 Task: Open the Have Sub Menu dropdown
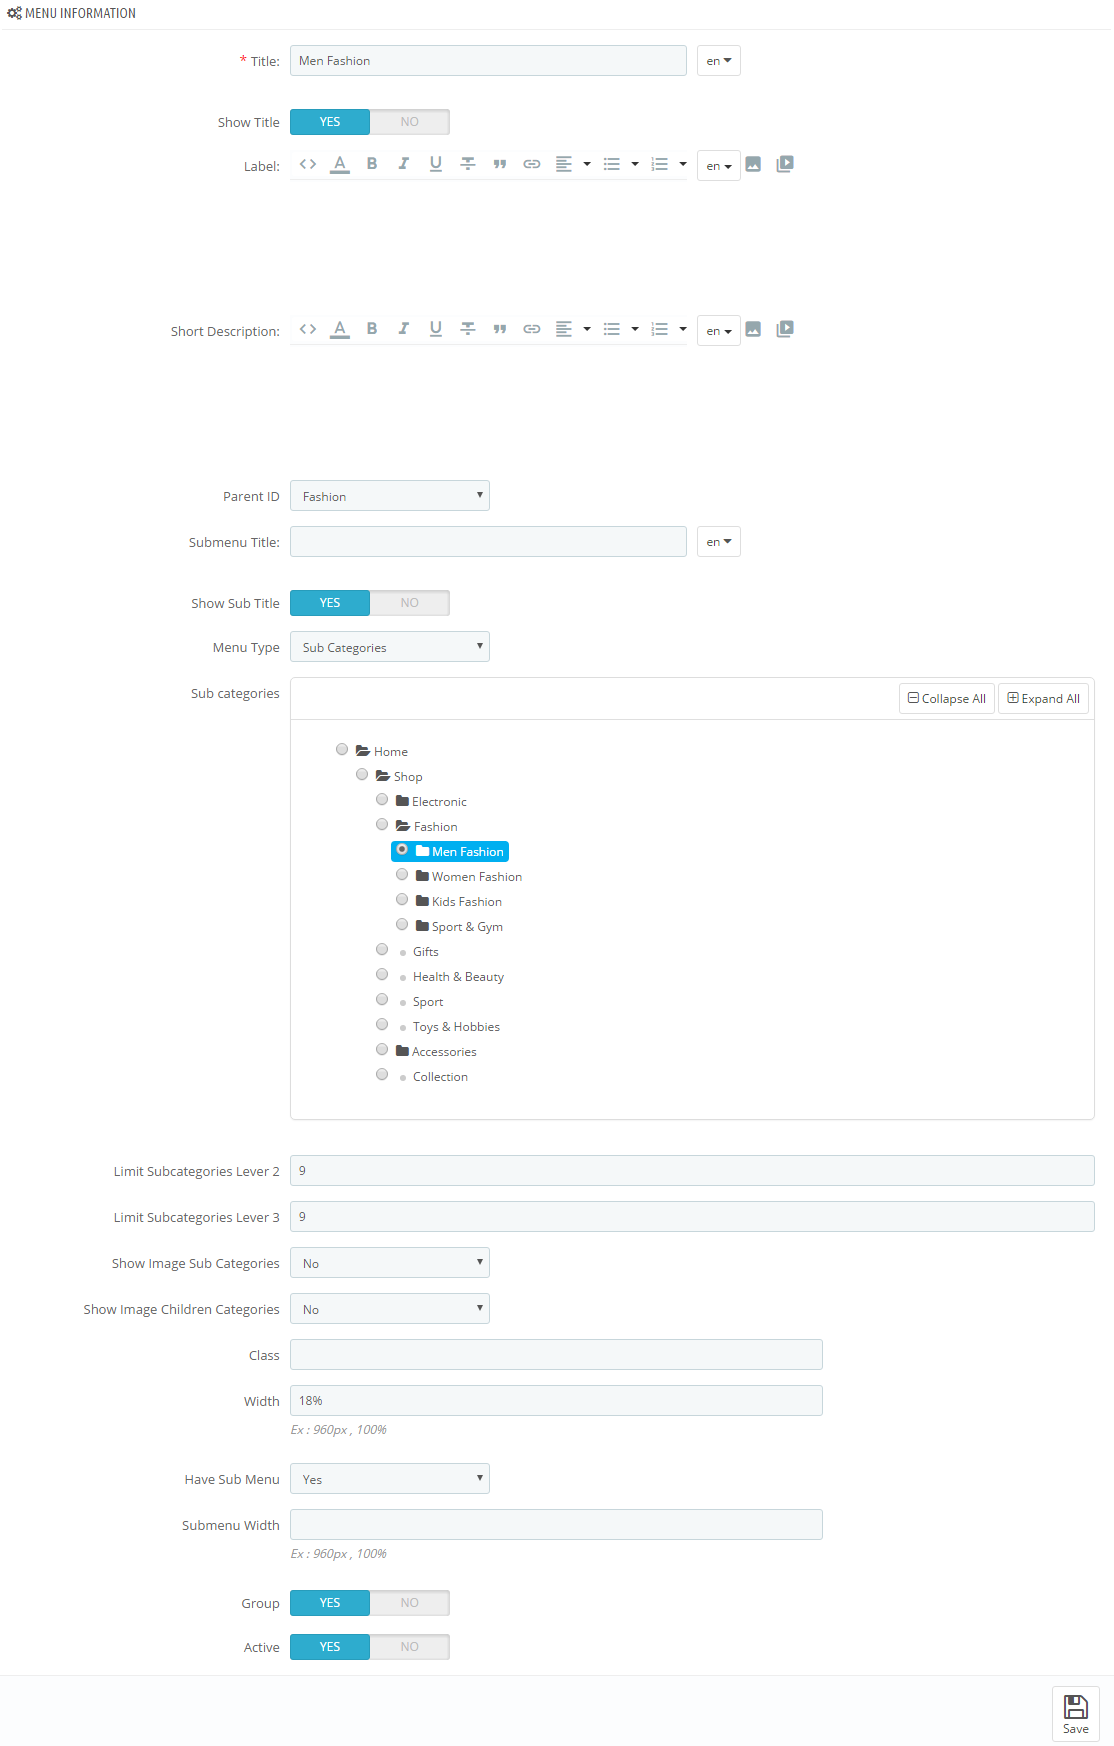click(x=390, y=1479)
